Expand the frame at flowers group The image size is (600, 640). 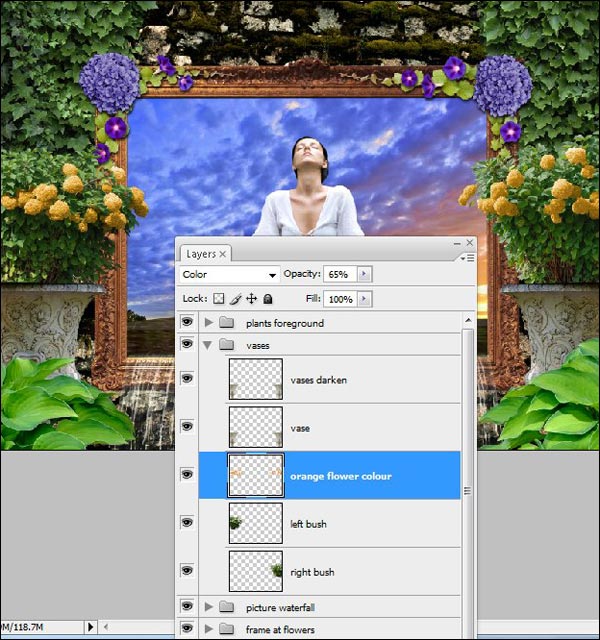click(x=209, y=629)
